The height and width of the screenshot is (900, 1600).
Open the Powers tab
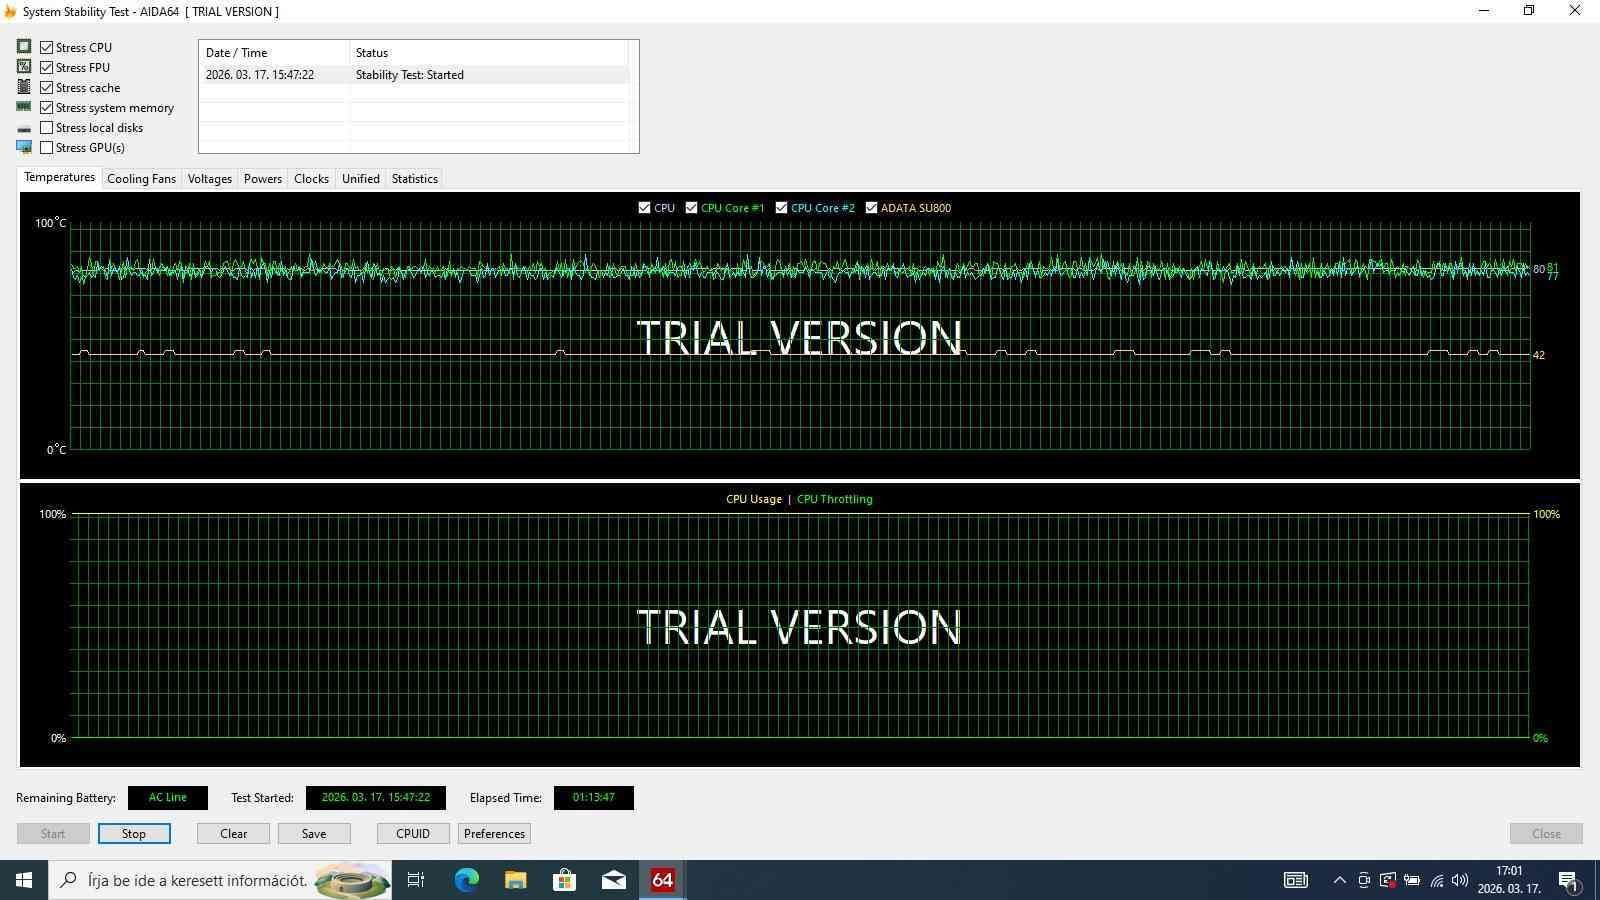[x=263, y=179]
